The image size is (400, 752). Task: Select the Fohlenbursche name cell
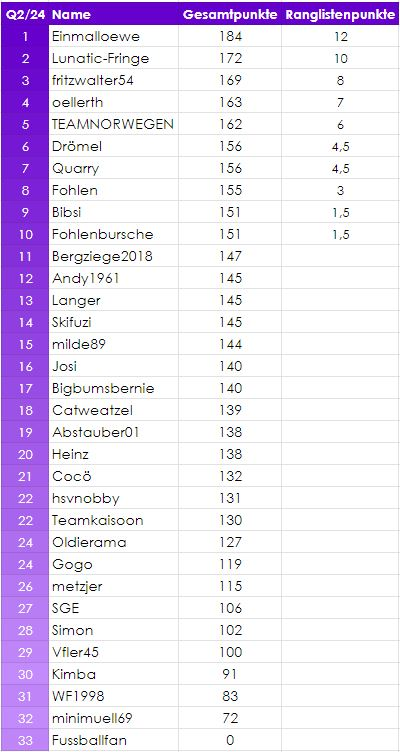(x=114, y=235)
